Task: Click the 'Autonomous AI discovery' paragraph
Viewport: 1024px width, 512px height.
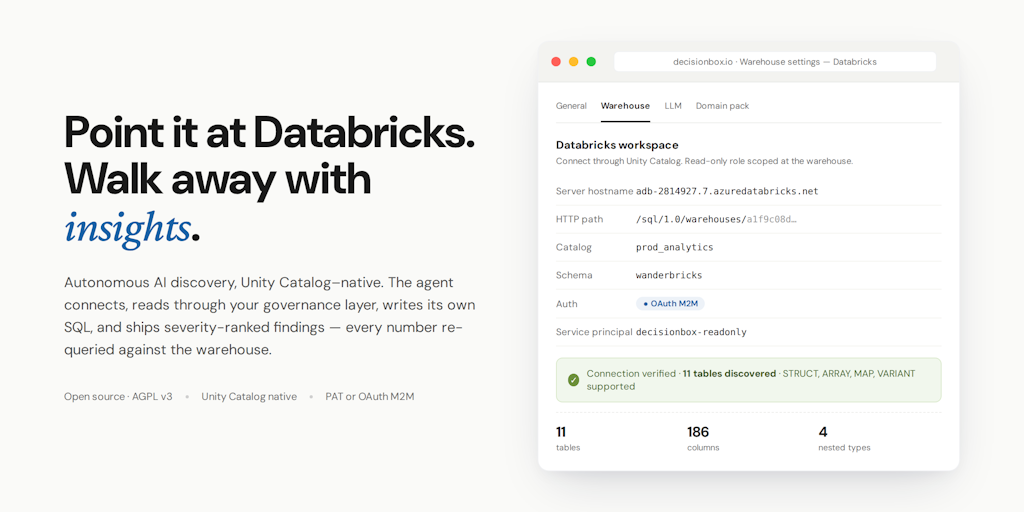Action: click(x=270, y=316)
